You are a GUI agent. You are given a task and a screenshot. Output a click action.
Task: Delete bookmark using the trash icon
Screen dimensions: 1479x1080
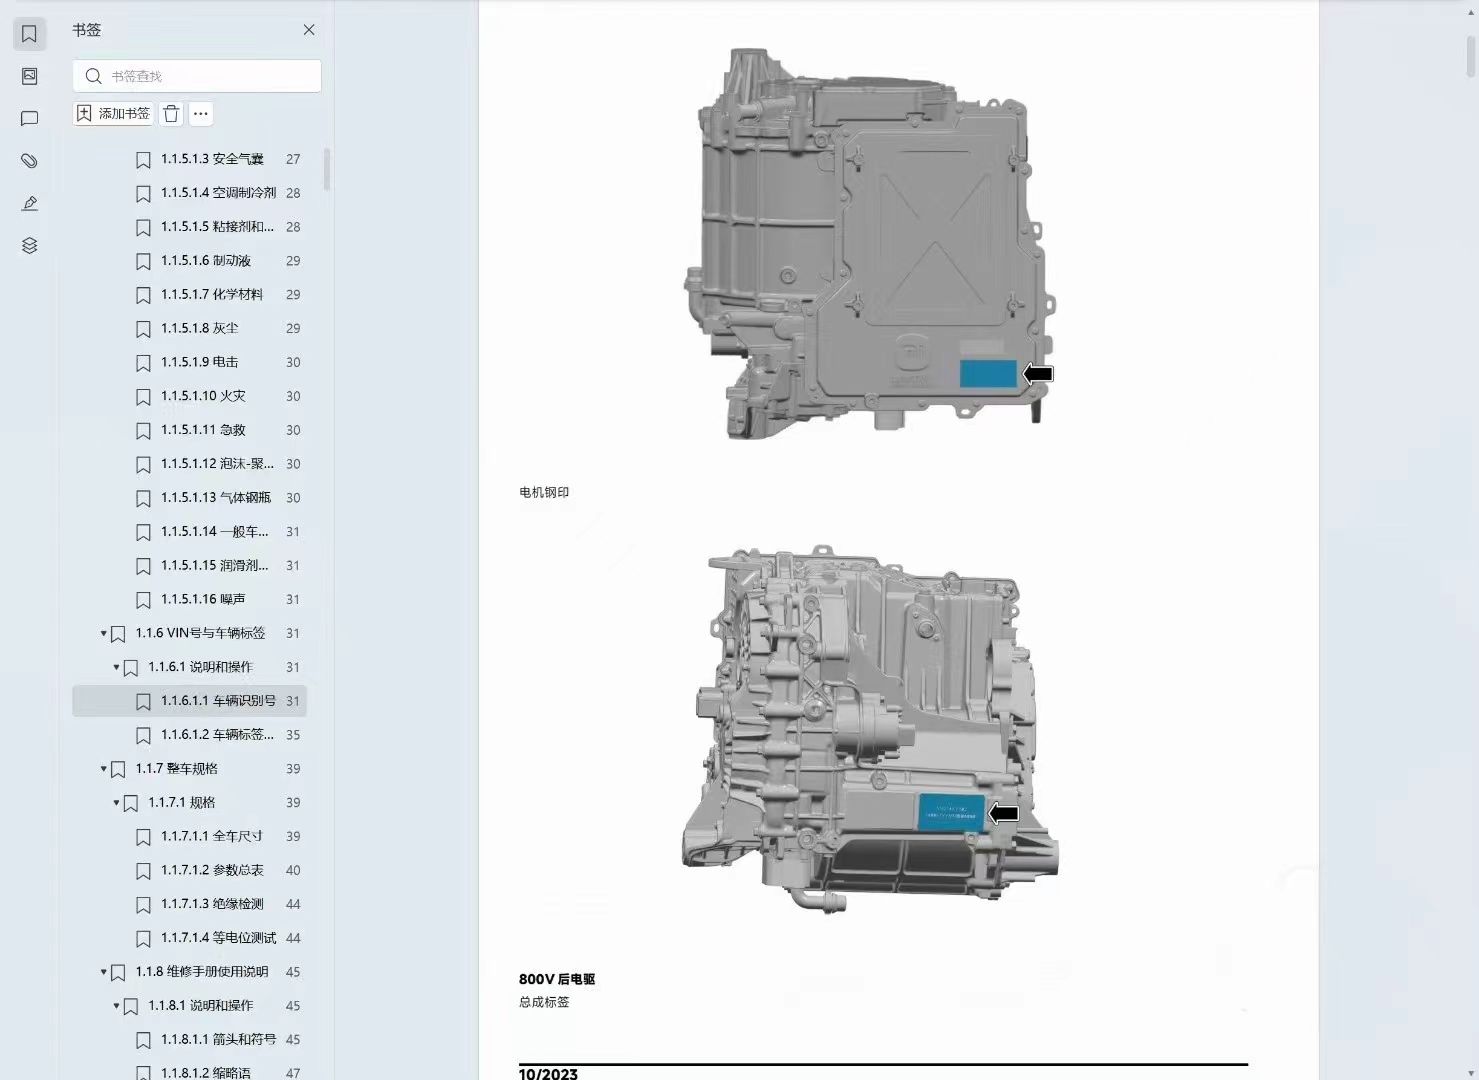click(171, 114)
